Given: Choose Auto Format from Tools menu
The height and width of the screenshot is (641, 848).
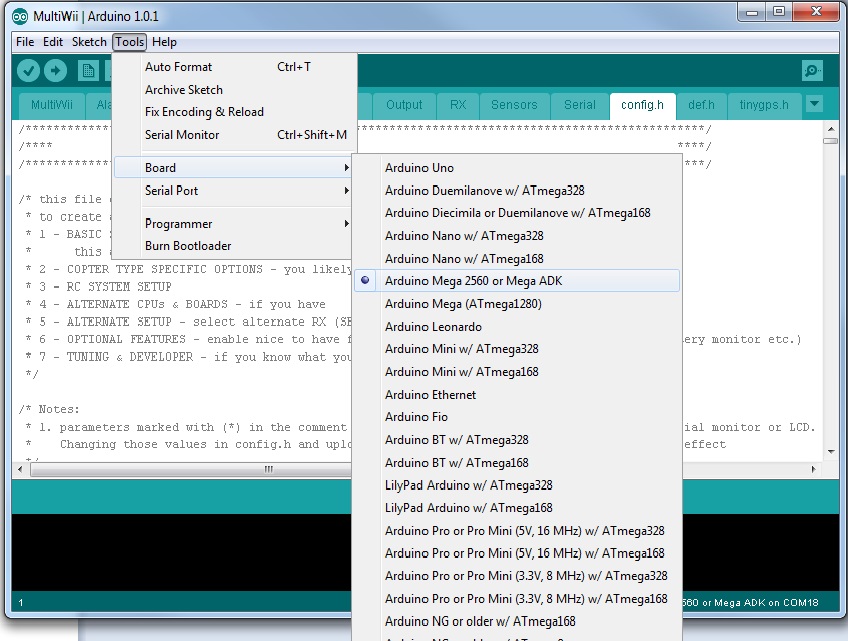Looking at the screenshot, I should click(234, 67).
